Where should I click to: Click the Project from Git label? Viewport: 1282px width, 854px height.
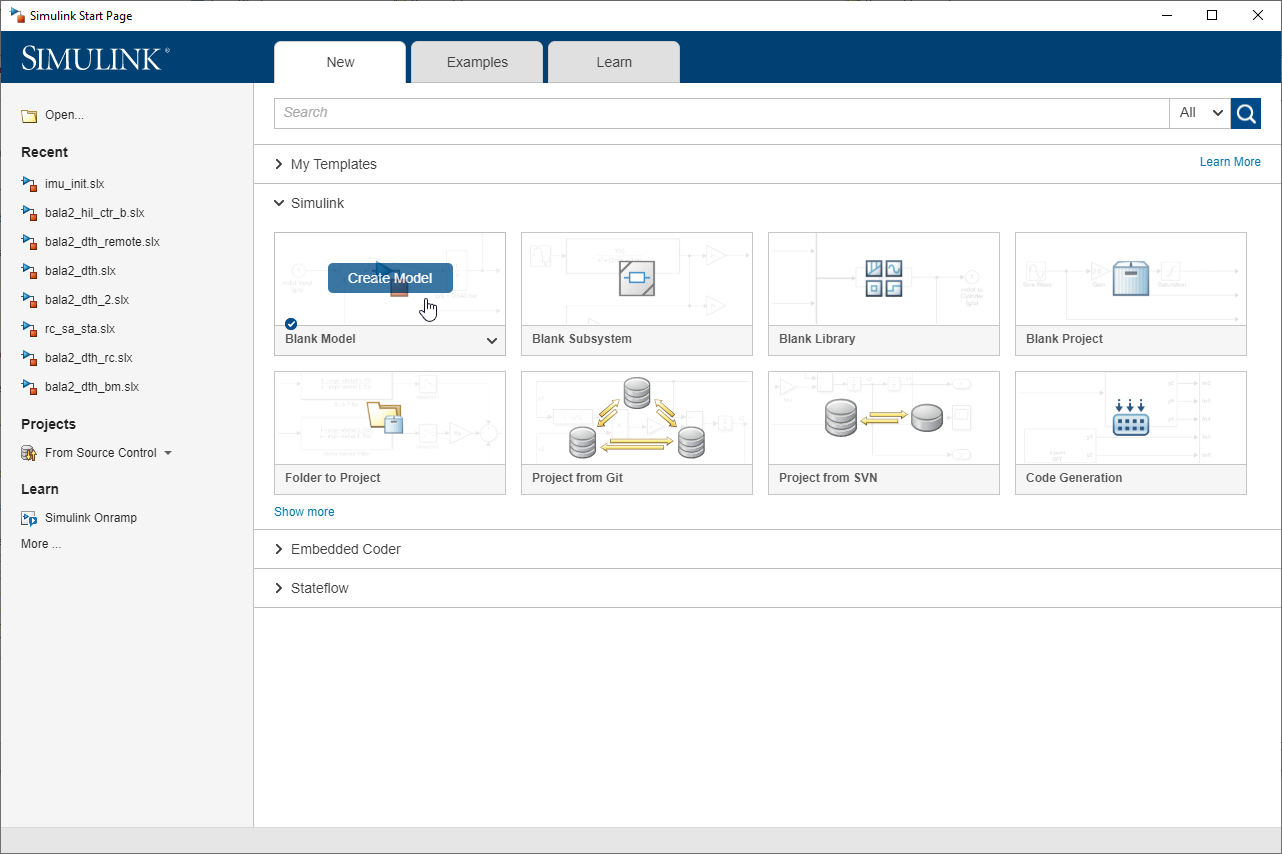pos(577,478)
